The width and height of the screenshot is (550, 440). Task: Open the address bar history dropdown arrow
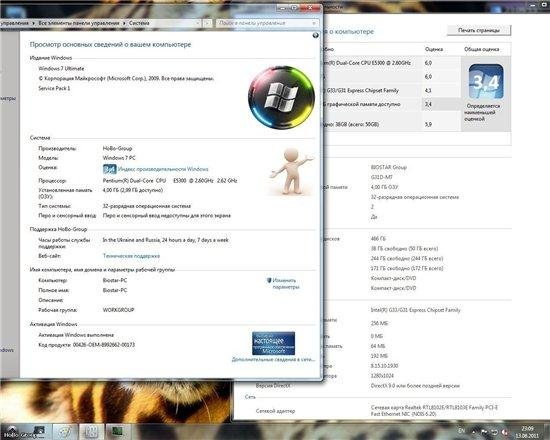[198, 23]
